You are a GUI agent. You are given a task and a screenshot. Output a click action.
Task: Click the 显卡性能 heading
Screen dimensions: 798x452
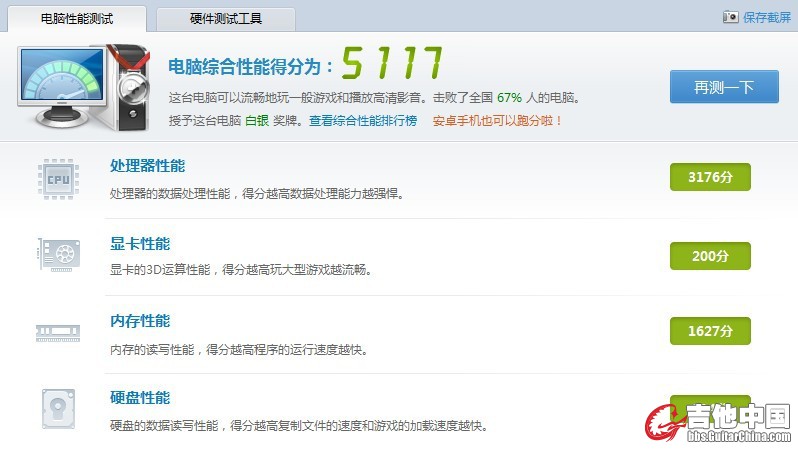(x=140, y=244)
